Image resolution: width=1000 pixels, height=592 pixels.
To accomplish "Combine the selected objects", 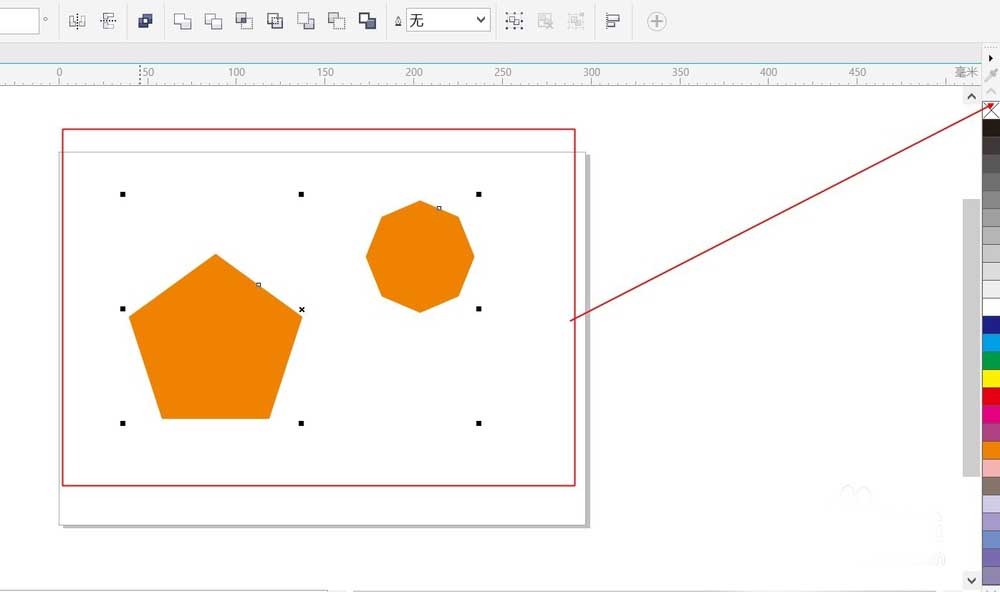I will tap(145, 21).
